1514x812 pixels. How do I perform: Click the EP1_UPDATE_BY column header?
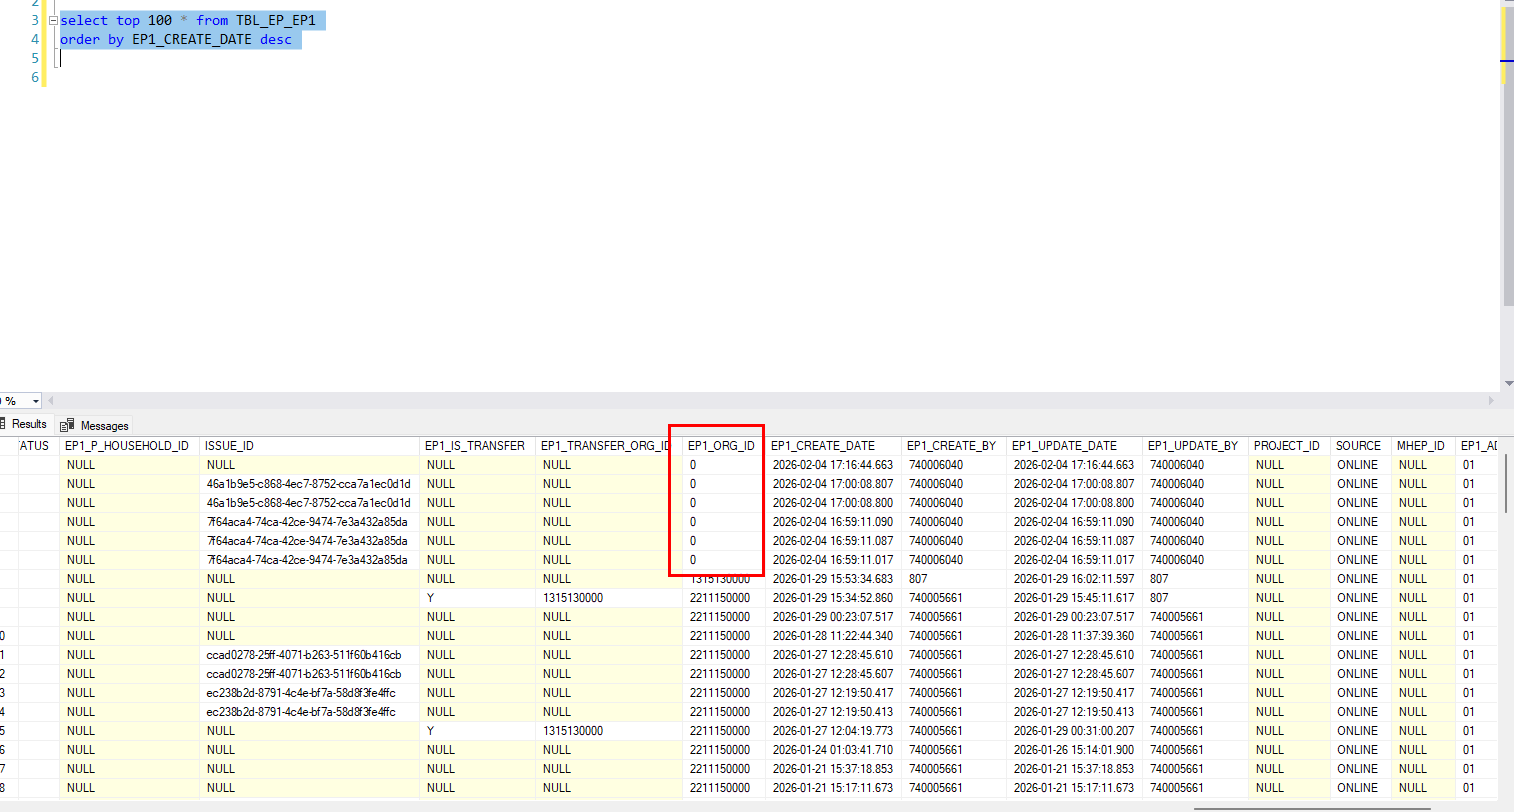tap(1192, 446)
